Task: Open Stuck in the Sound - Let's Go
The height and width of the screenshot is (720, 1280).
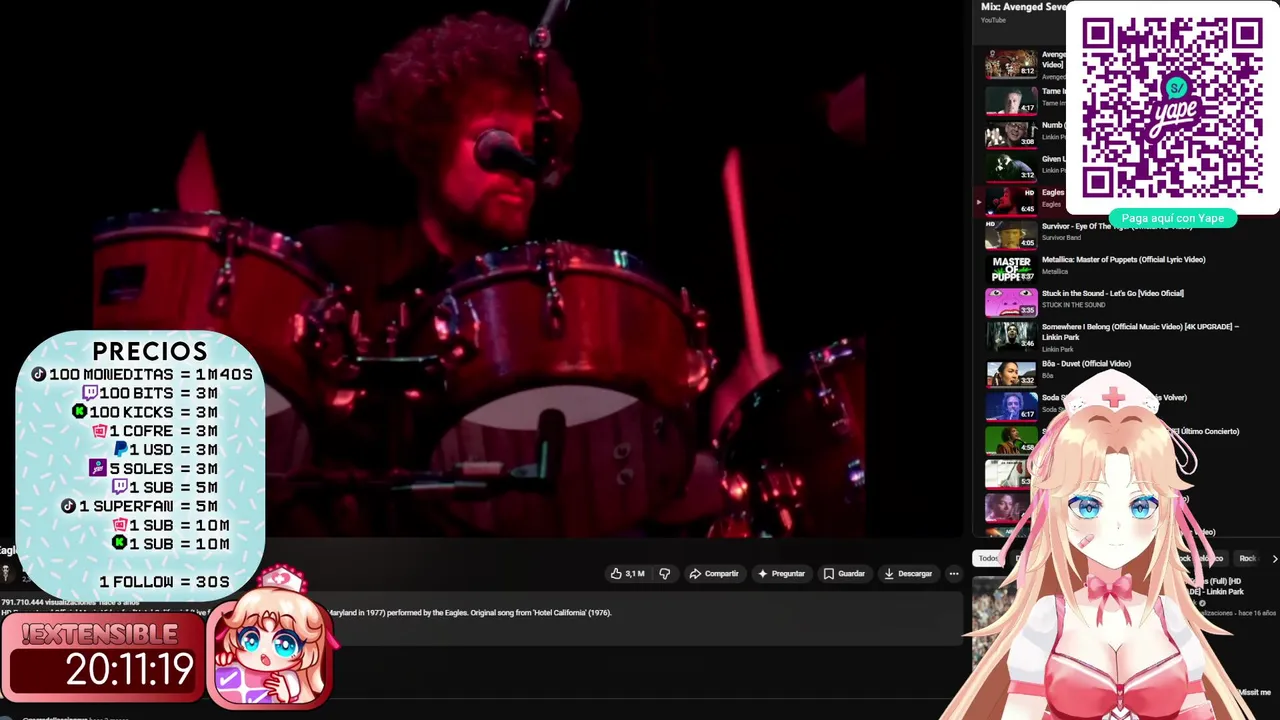Action: click(x=1112, y=293)
